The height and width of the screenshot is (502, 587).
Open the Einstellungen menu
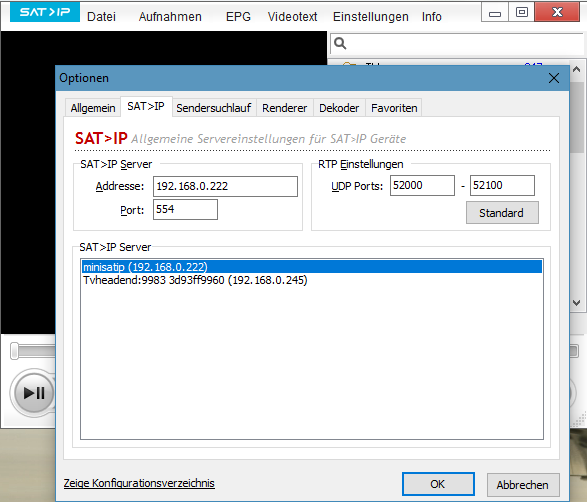point(371,16)
